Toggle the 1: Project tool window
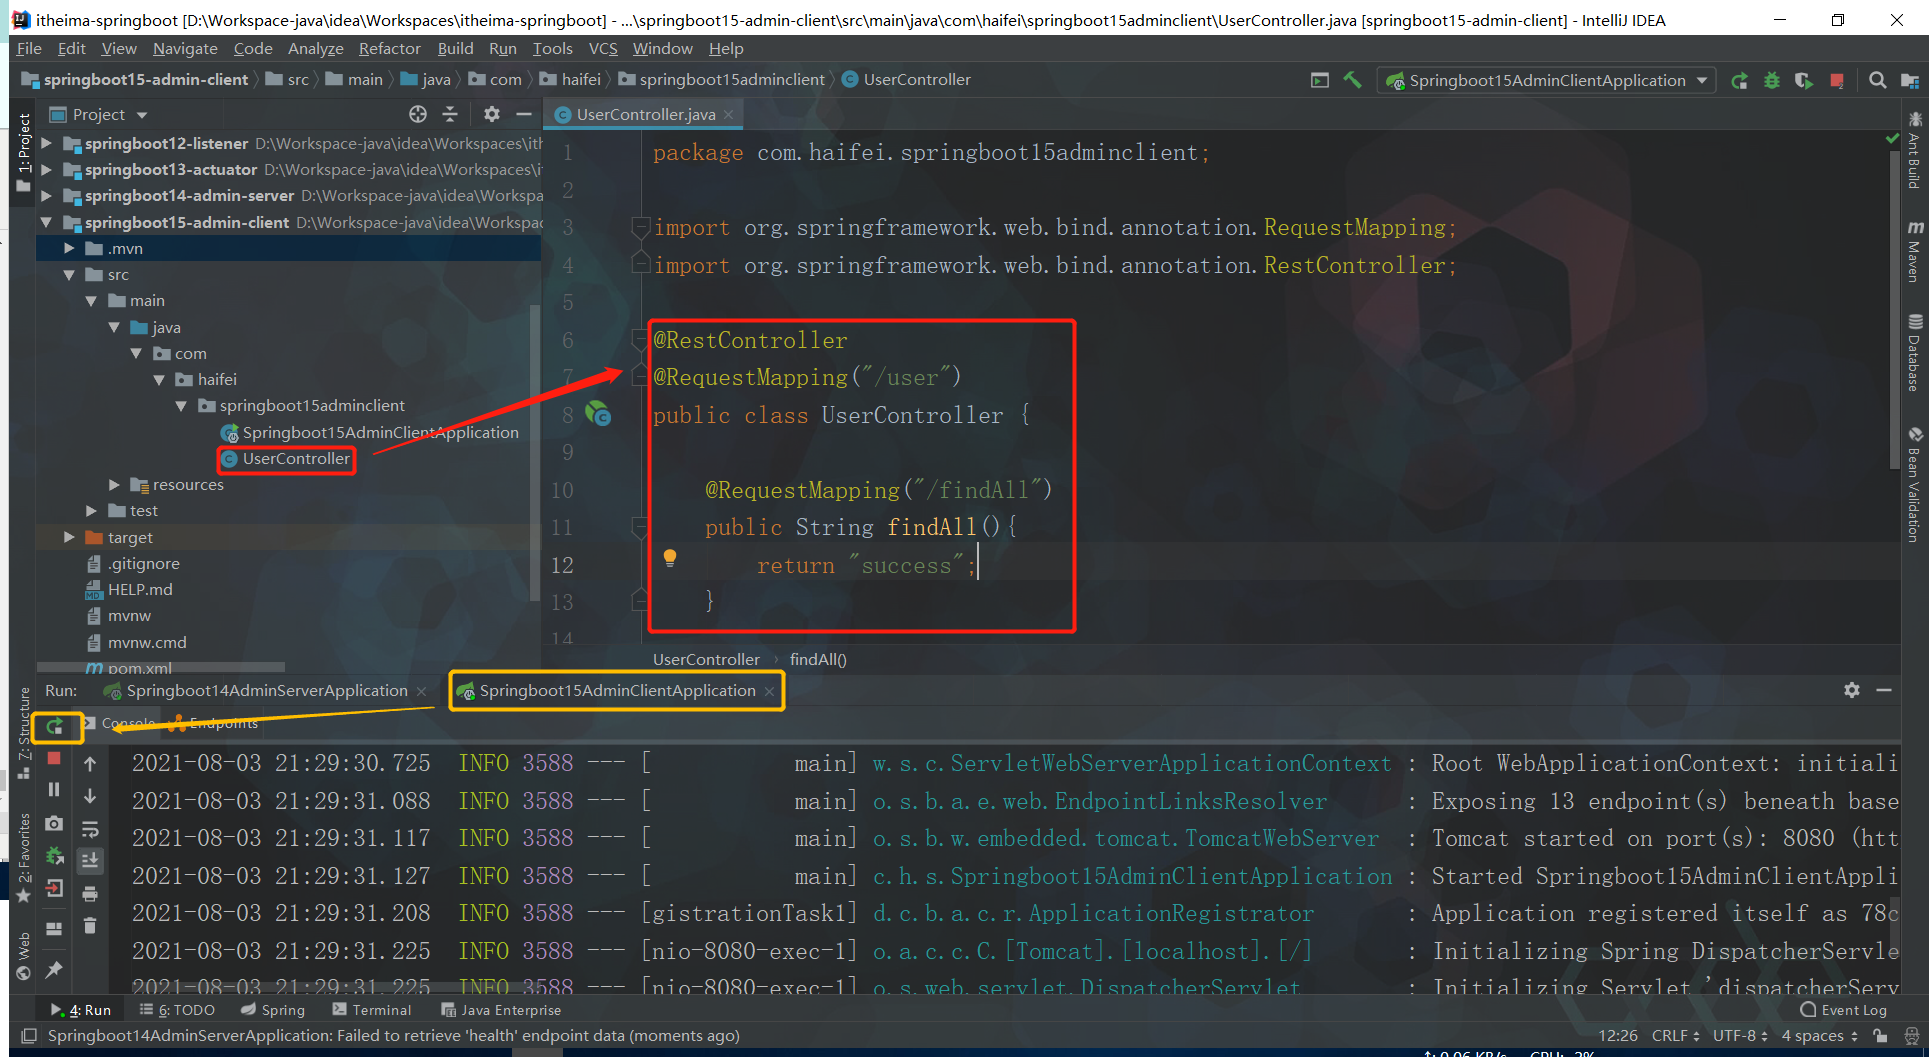The image size is (1929, 1057). click(x=24, y=154)
